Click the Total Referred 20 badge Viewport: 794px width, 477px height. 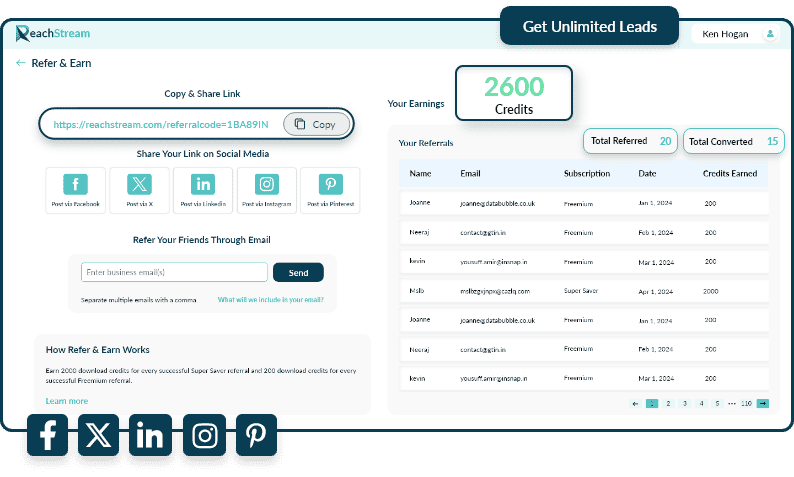(630, 141)
